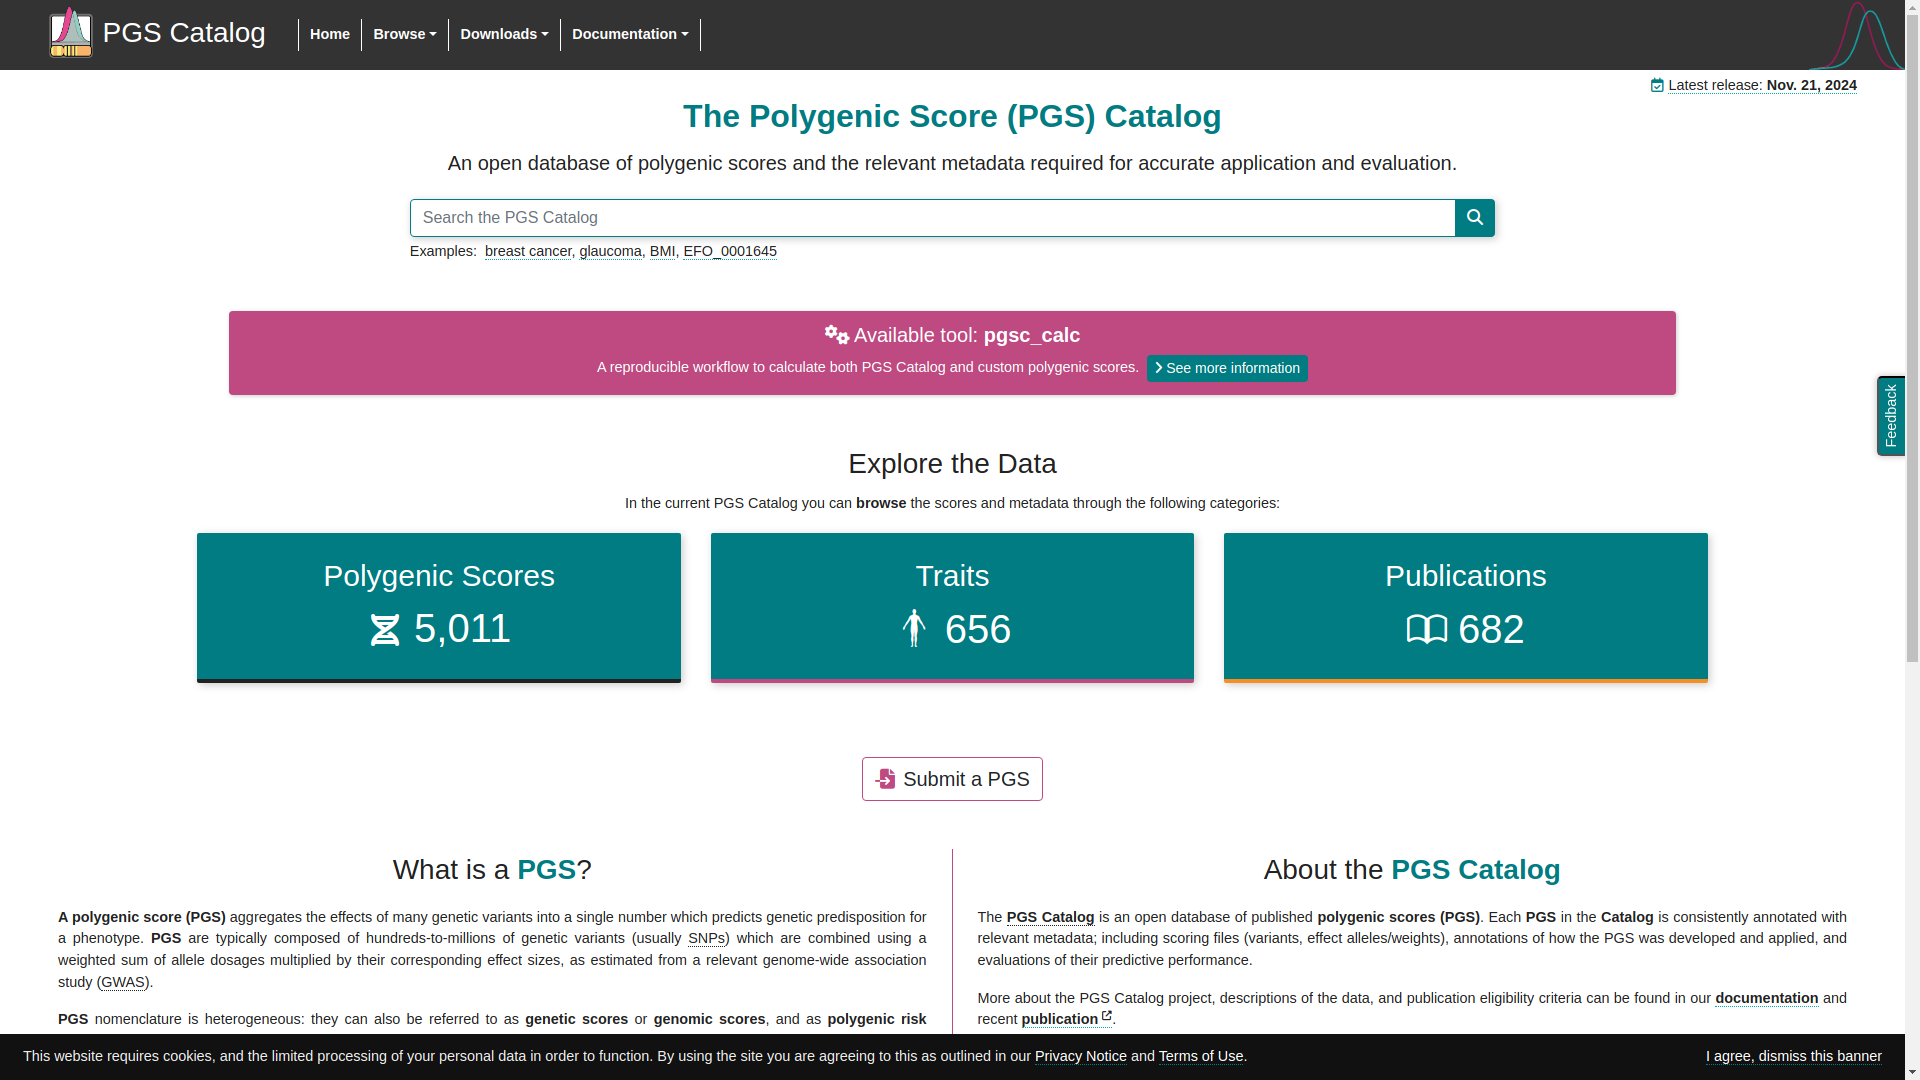Try the breast cancer example search
Viewport: 1920px width, 1080px height.
point(528,252)
